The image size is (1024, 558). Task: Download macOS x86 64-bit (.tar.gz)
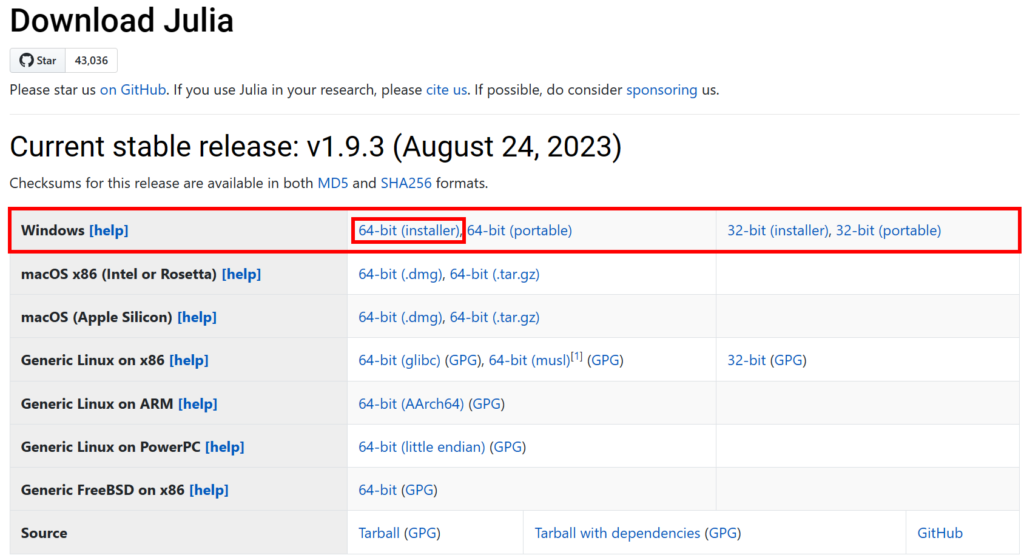[494, 274]
